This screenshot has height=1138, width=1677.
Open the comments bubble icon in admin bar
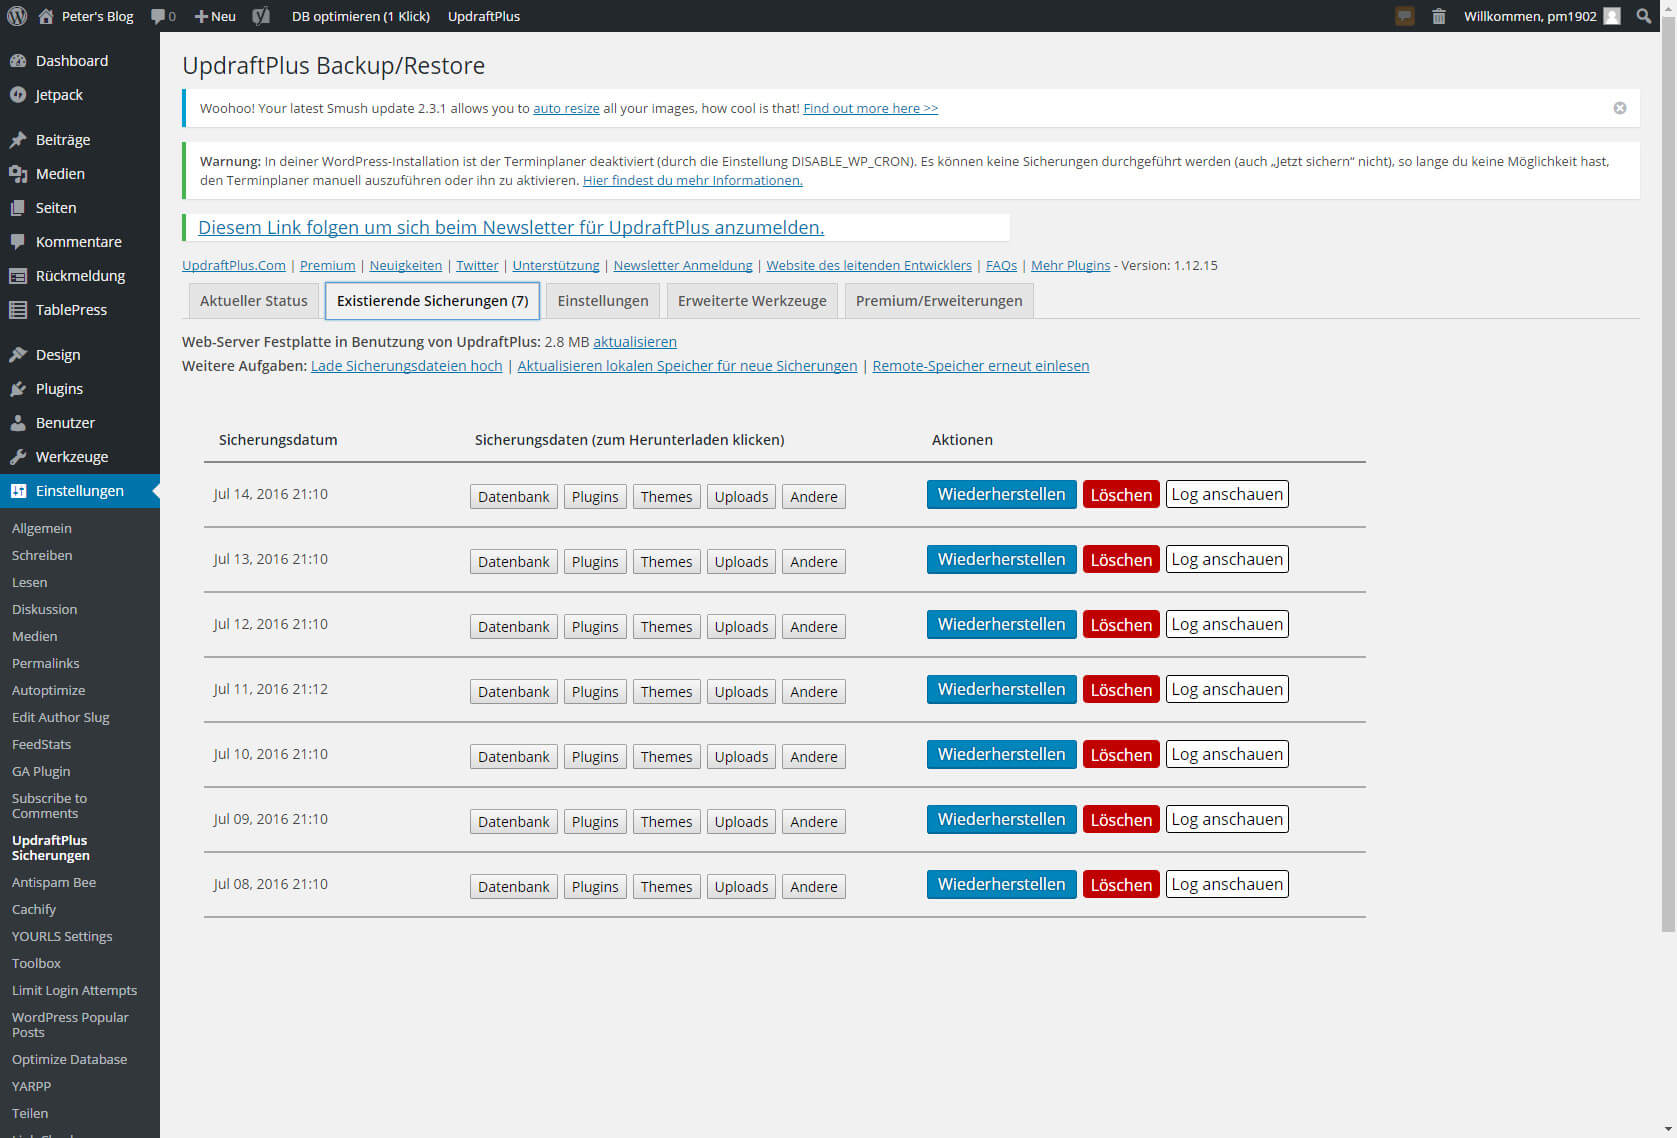pyautogui.click(x=158, y=16)
